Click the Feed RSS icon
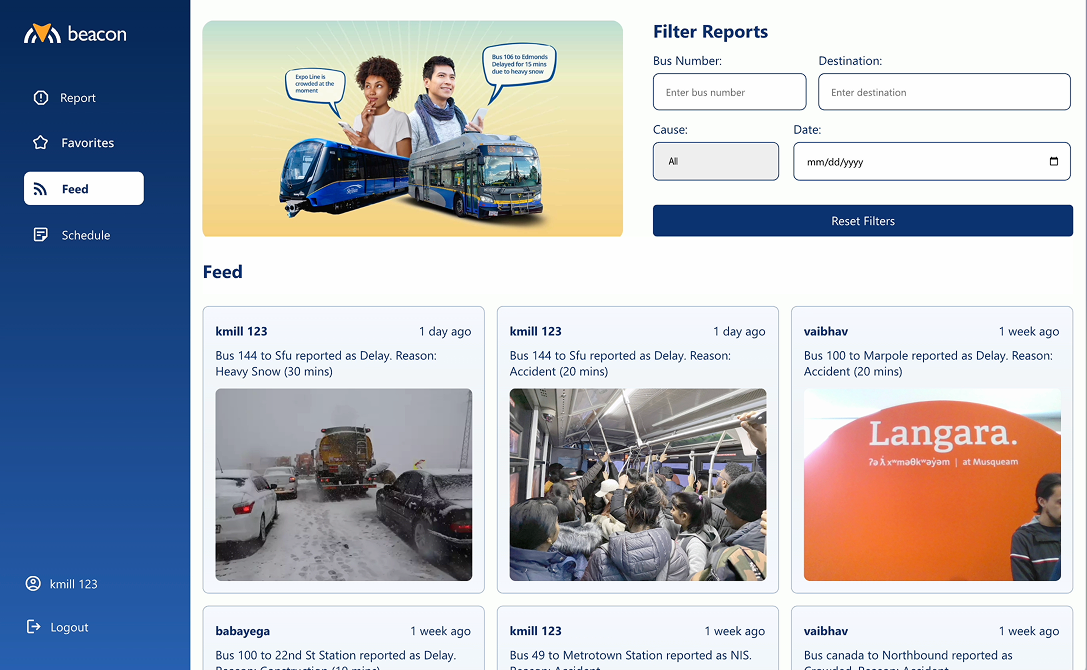The width and height of the screenshot is (1087, 670). pyautogui.click(x=40, y=189)
